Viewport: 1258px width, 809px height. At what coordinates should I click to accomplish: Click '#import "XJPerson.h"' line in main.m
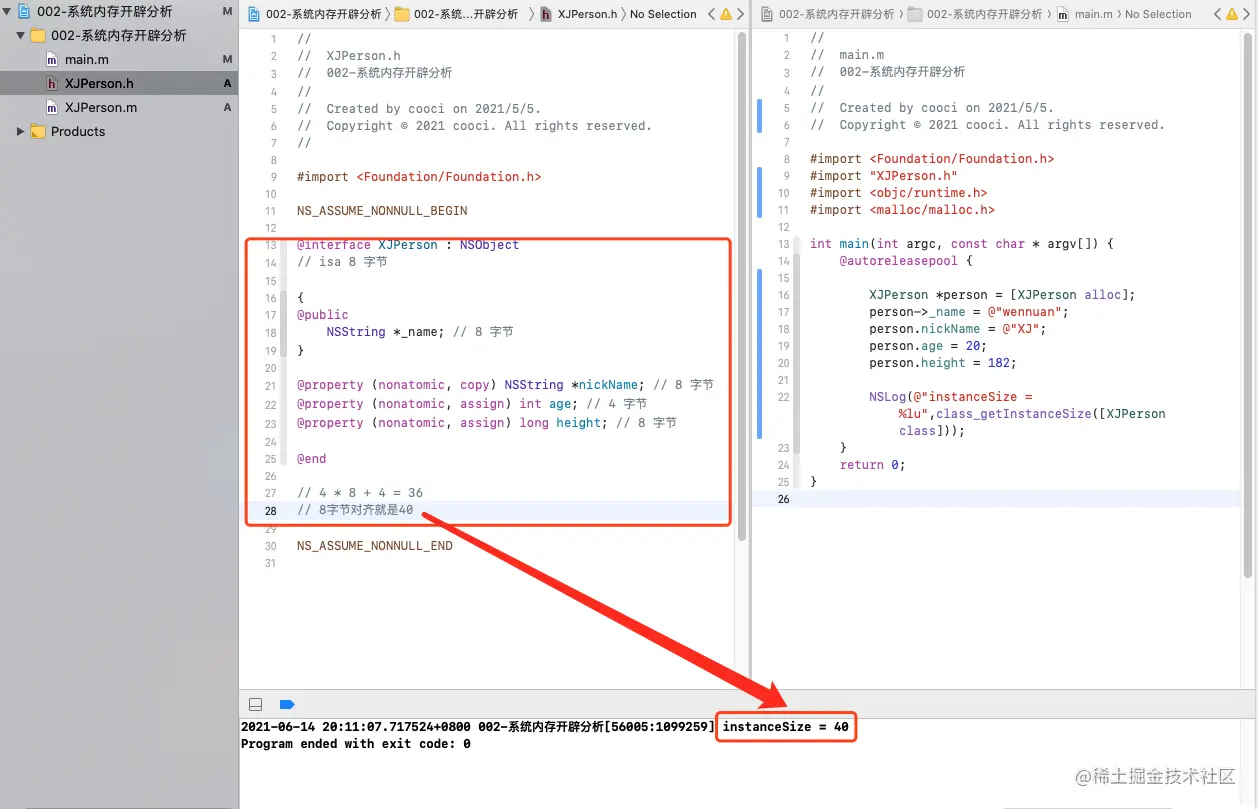pos(884,175)
